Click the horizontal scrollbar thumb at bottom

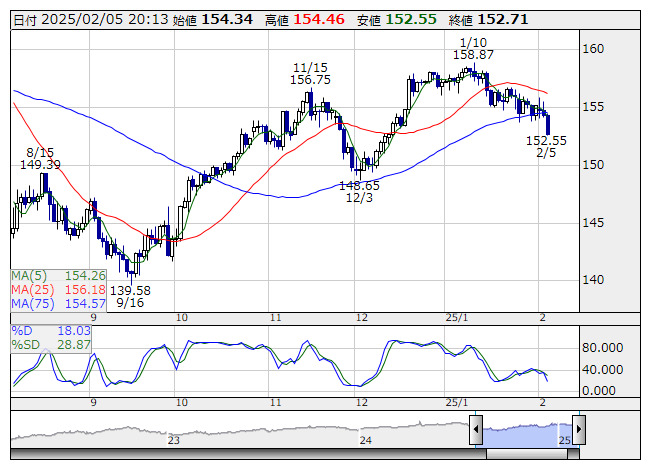pyautogui.click(x=527, y=453)
